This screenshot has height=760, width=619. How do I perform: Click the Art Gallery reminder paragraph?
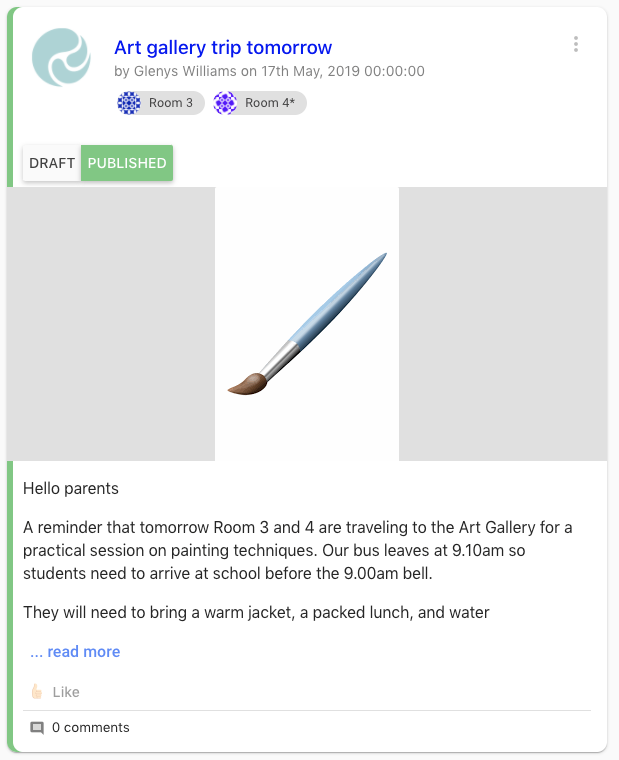pyautogui.click(x=297, y=550)
